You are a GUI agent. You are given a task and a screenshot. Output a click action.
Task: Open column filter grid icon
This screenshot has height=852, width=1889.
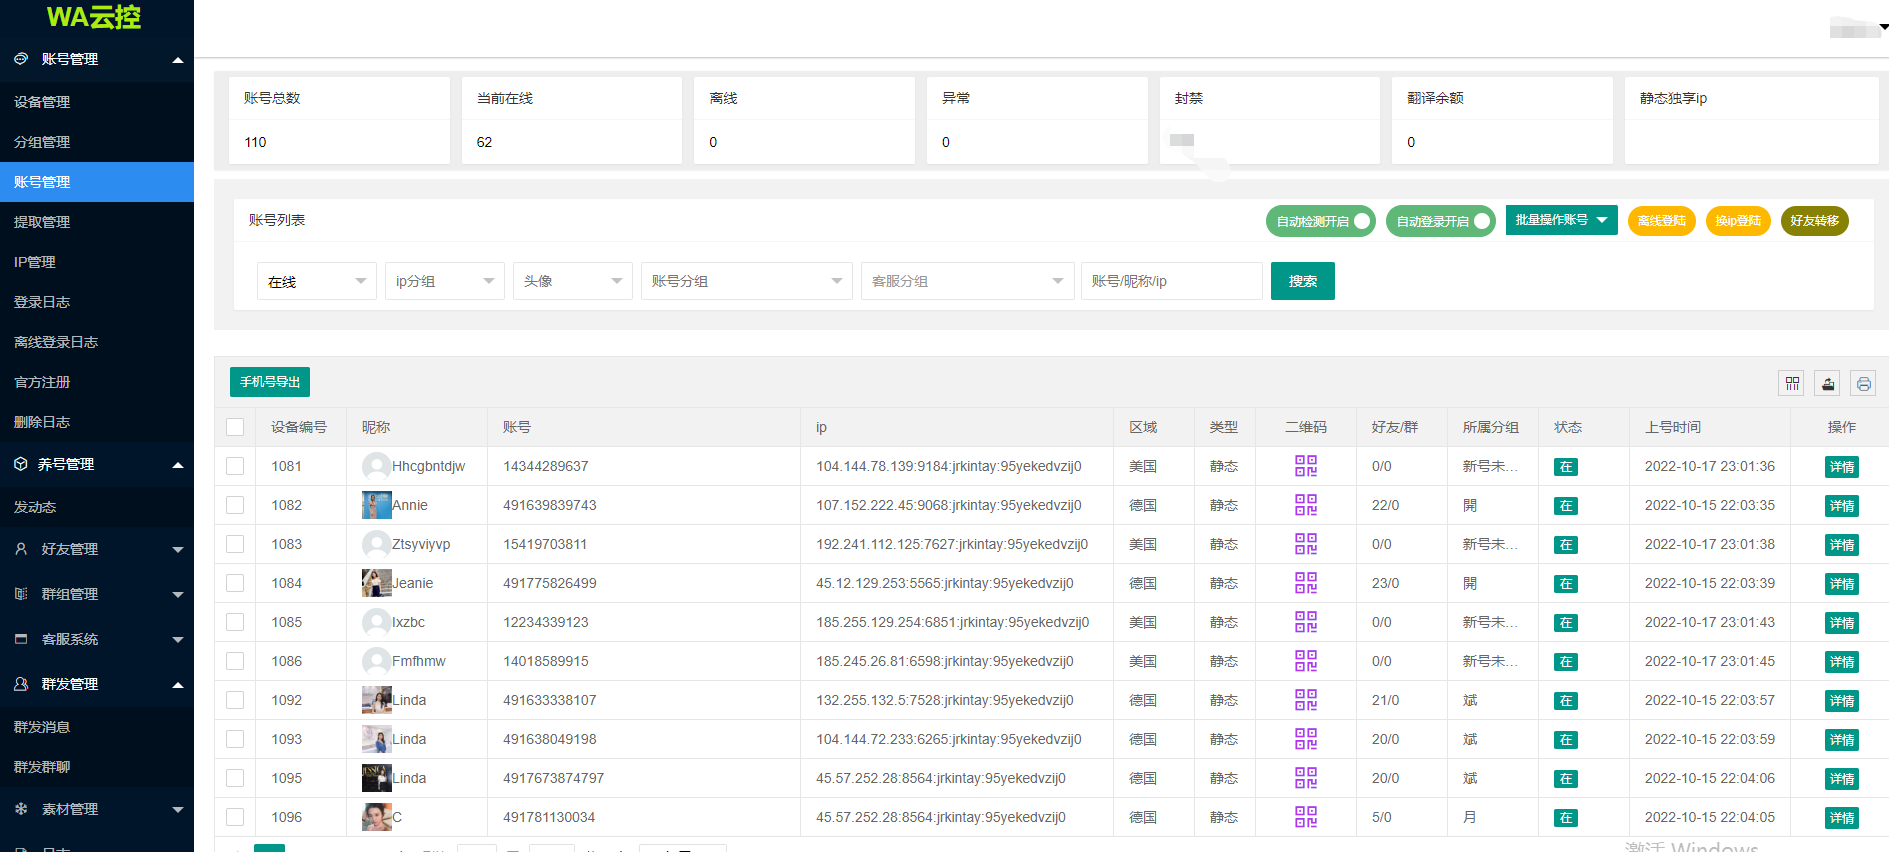[x=1792, y=383]
